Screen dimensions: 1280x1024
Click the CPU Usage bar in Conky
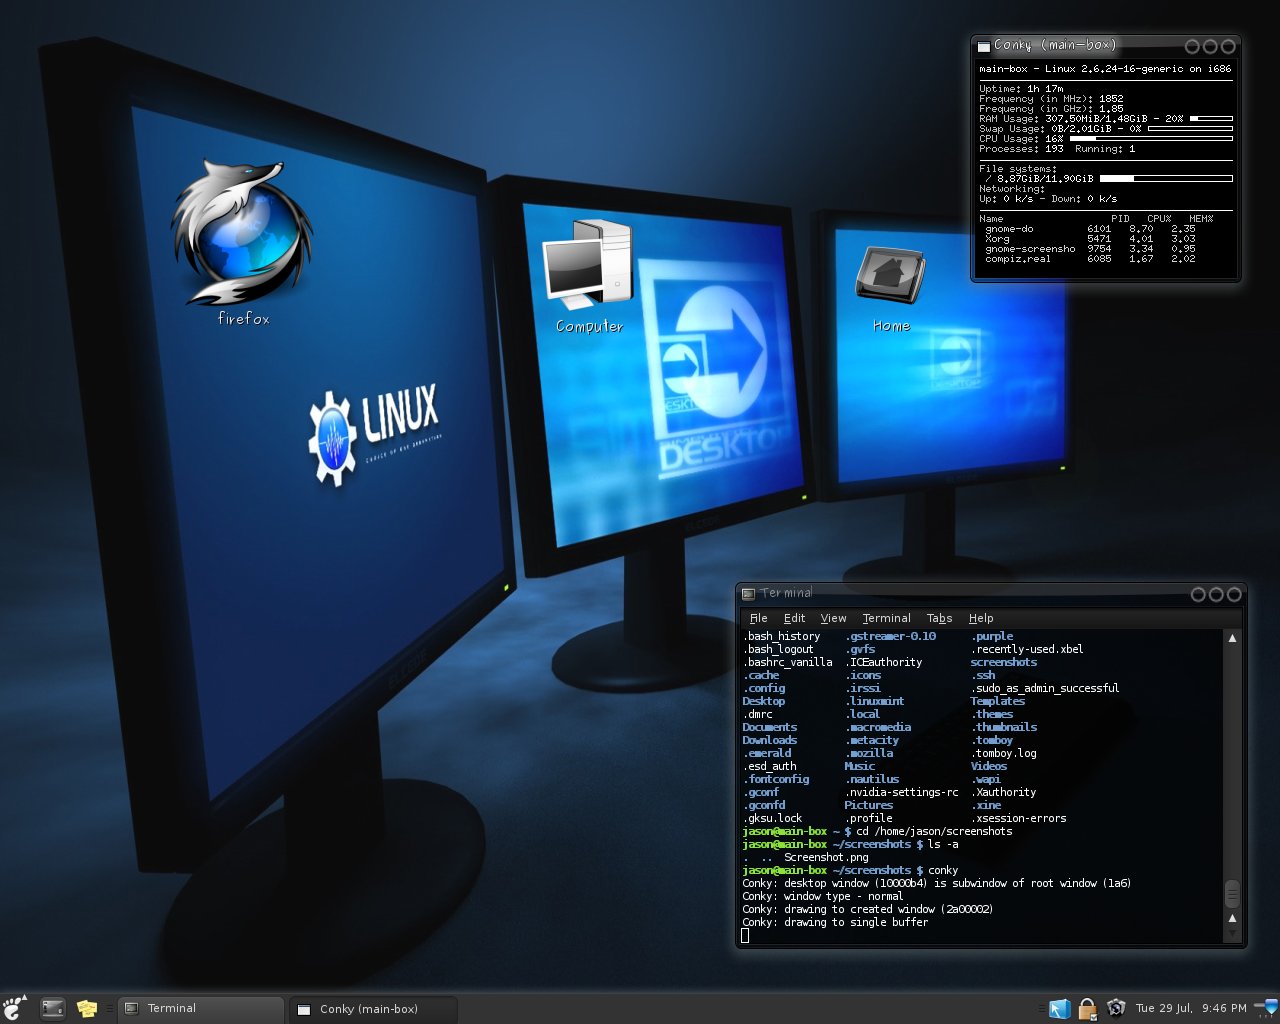pyautogui.click(x=1151, y=139)
